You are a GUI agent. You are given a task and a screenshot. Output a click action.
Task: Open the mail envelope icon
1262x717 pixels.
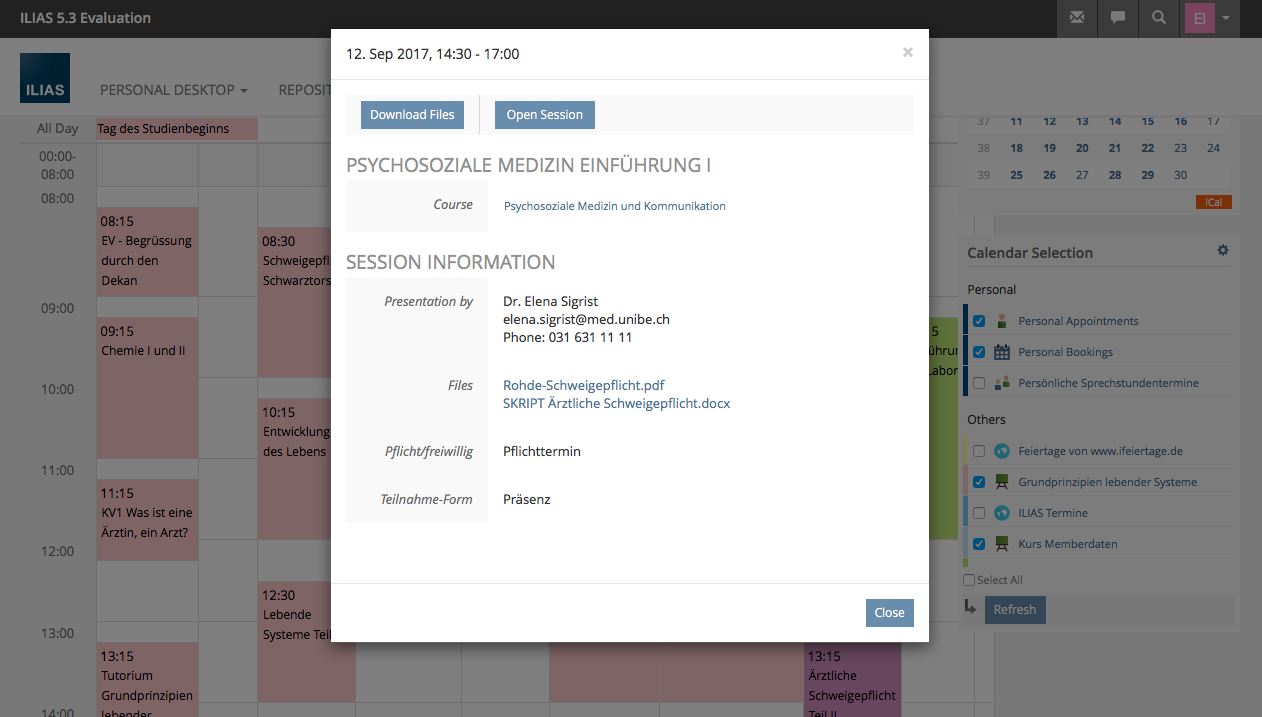[1077, 17]
